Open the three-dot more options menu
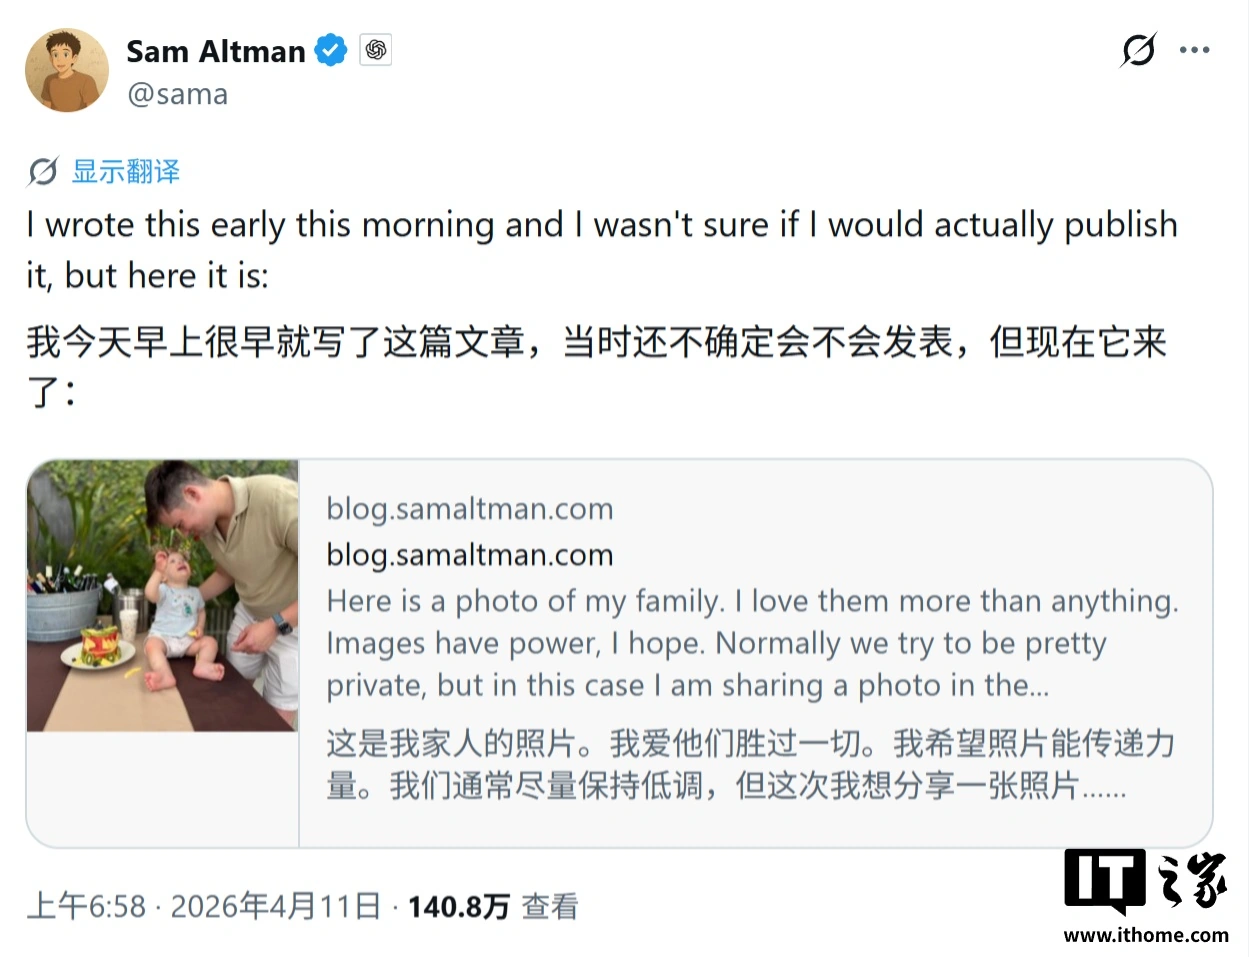Screen dimensions: 1249x957 click(1195, 50)
